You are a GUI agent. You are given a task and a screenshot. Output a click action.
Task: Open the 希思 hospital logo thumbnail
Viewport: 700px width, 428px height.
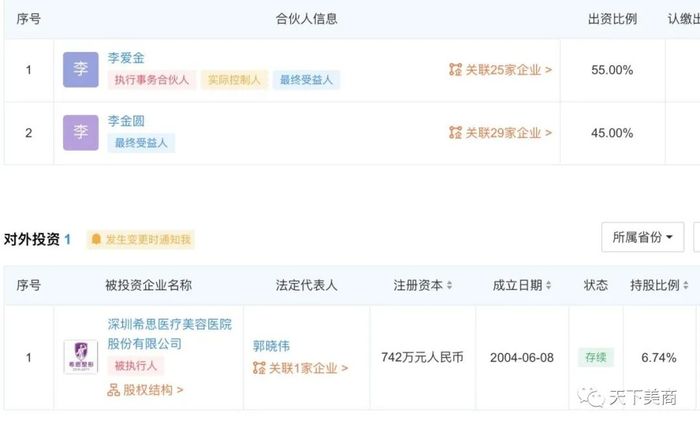pos(80,357)
